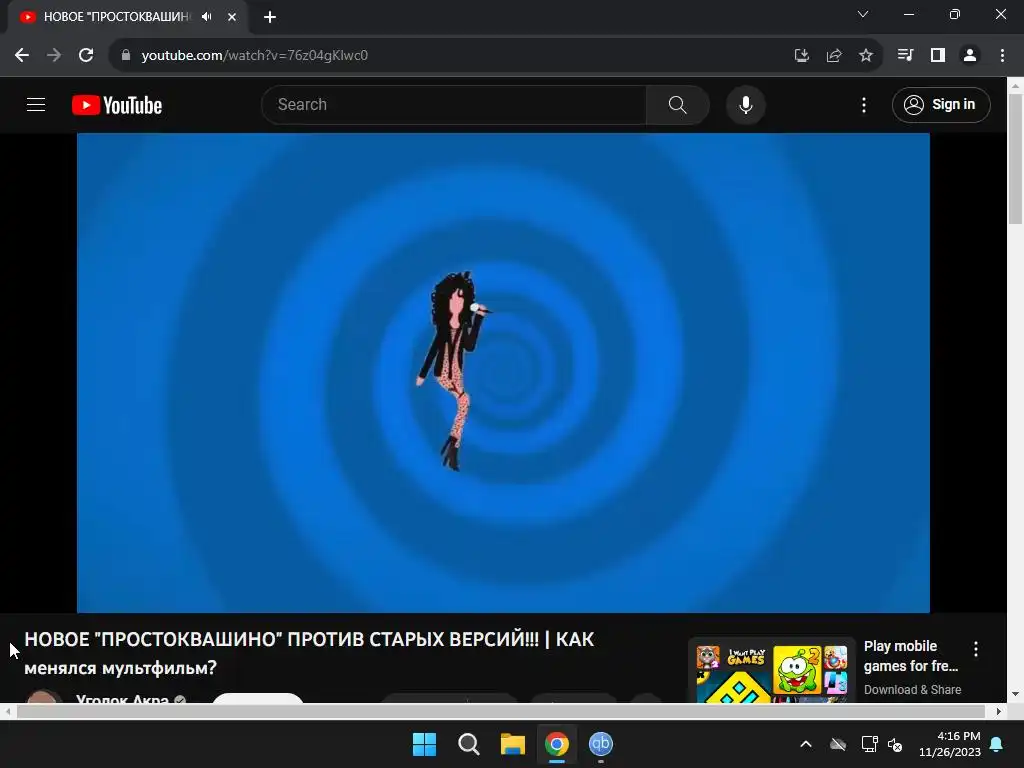Click the Sign in button
The width and height of the screenshot is (1024, 768).
940,104
